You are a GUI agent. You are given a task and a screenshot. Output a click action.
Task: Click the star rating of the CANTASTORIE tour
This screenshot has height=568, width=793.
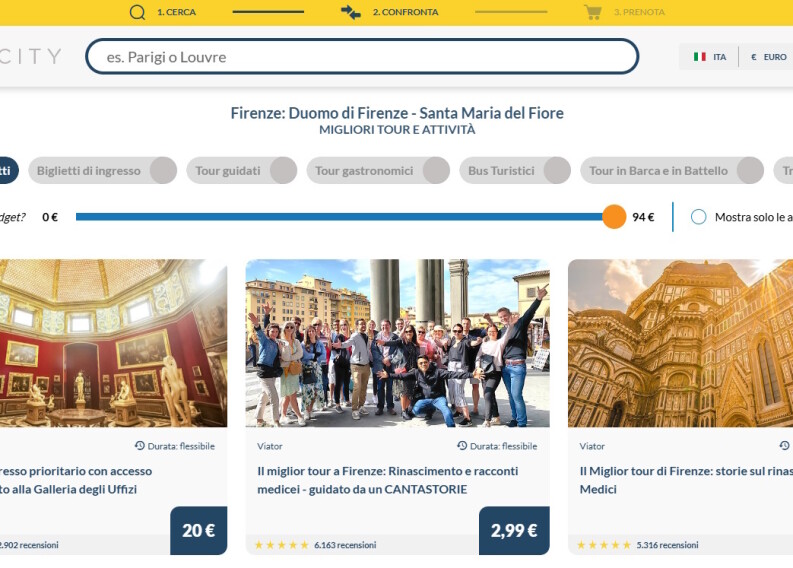pyautogui.click(x=282, y=545)
